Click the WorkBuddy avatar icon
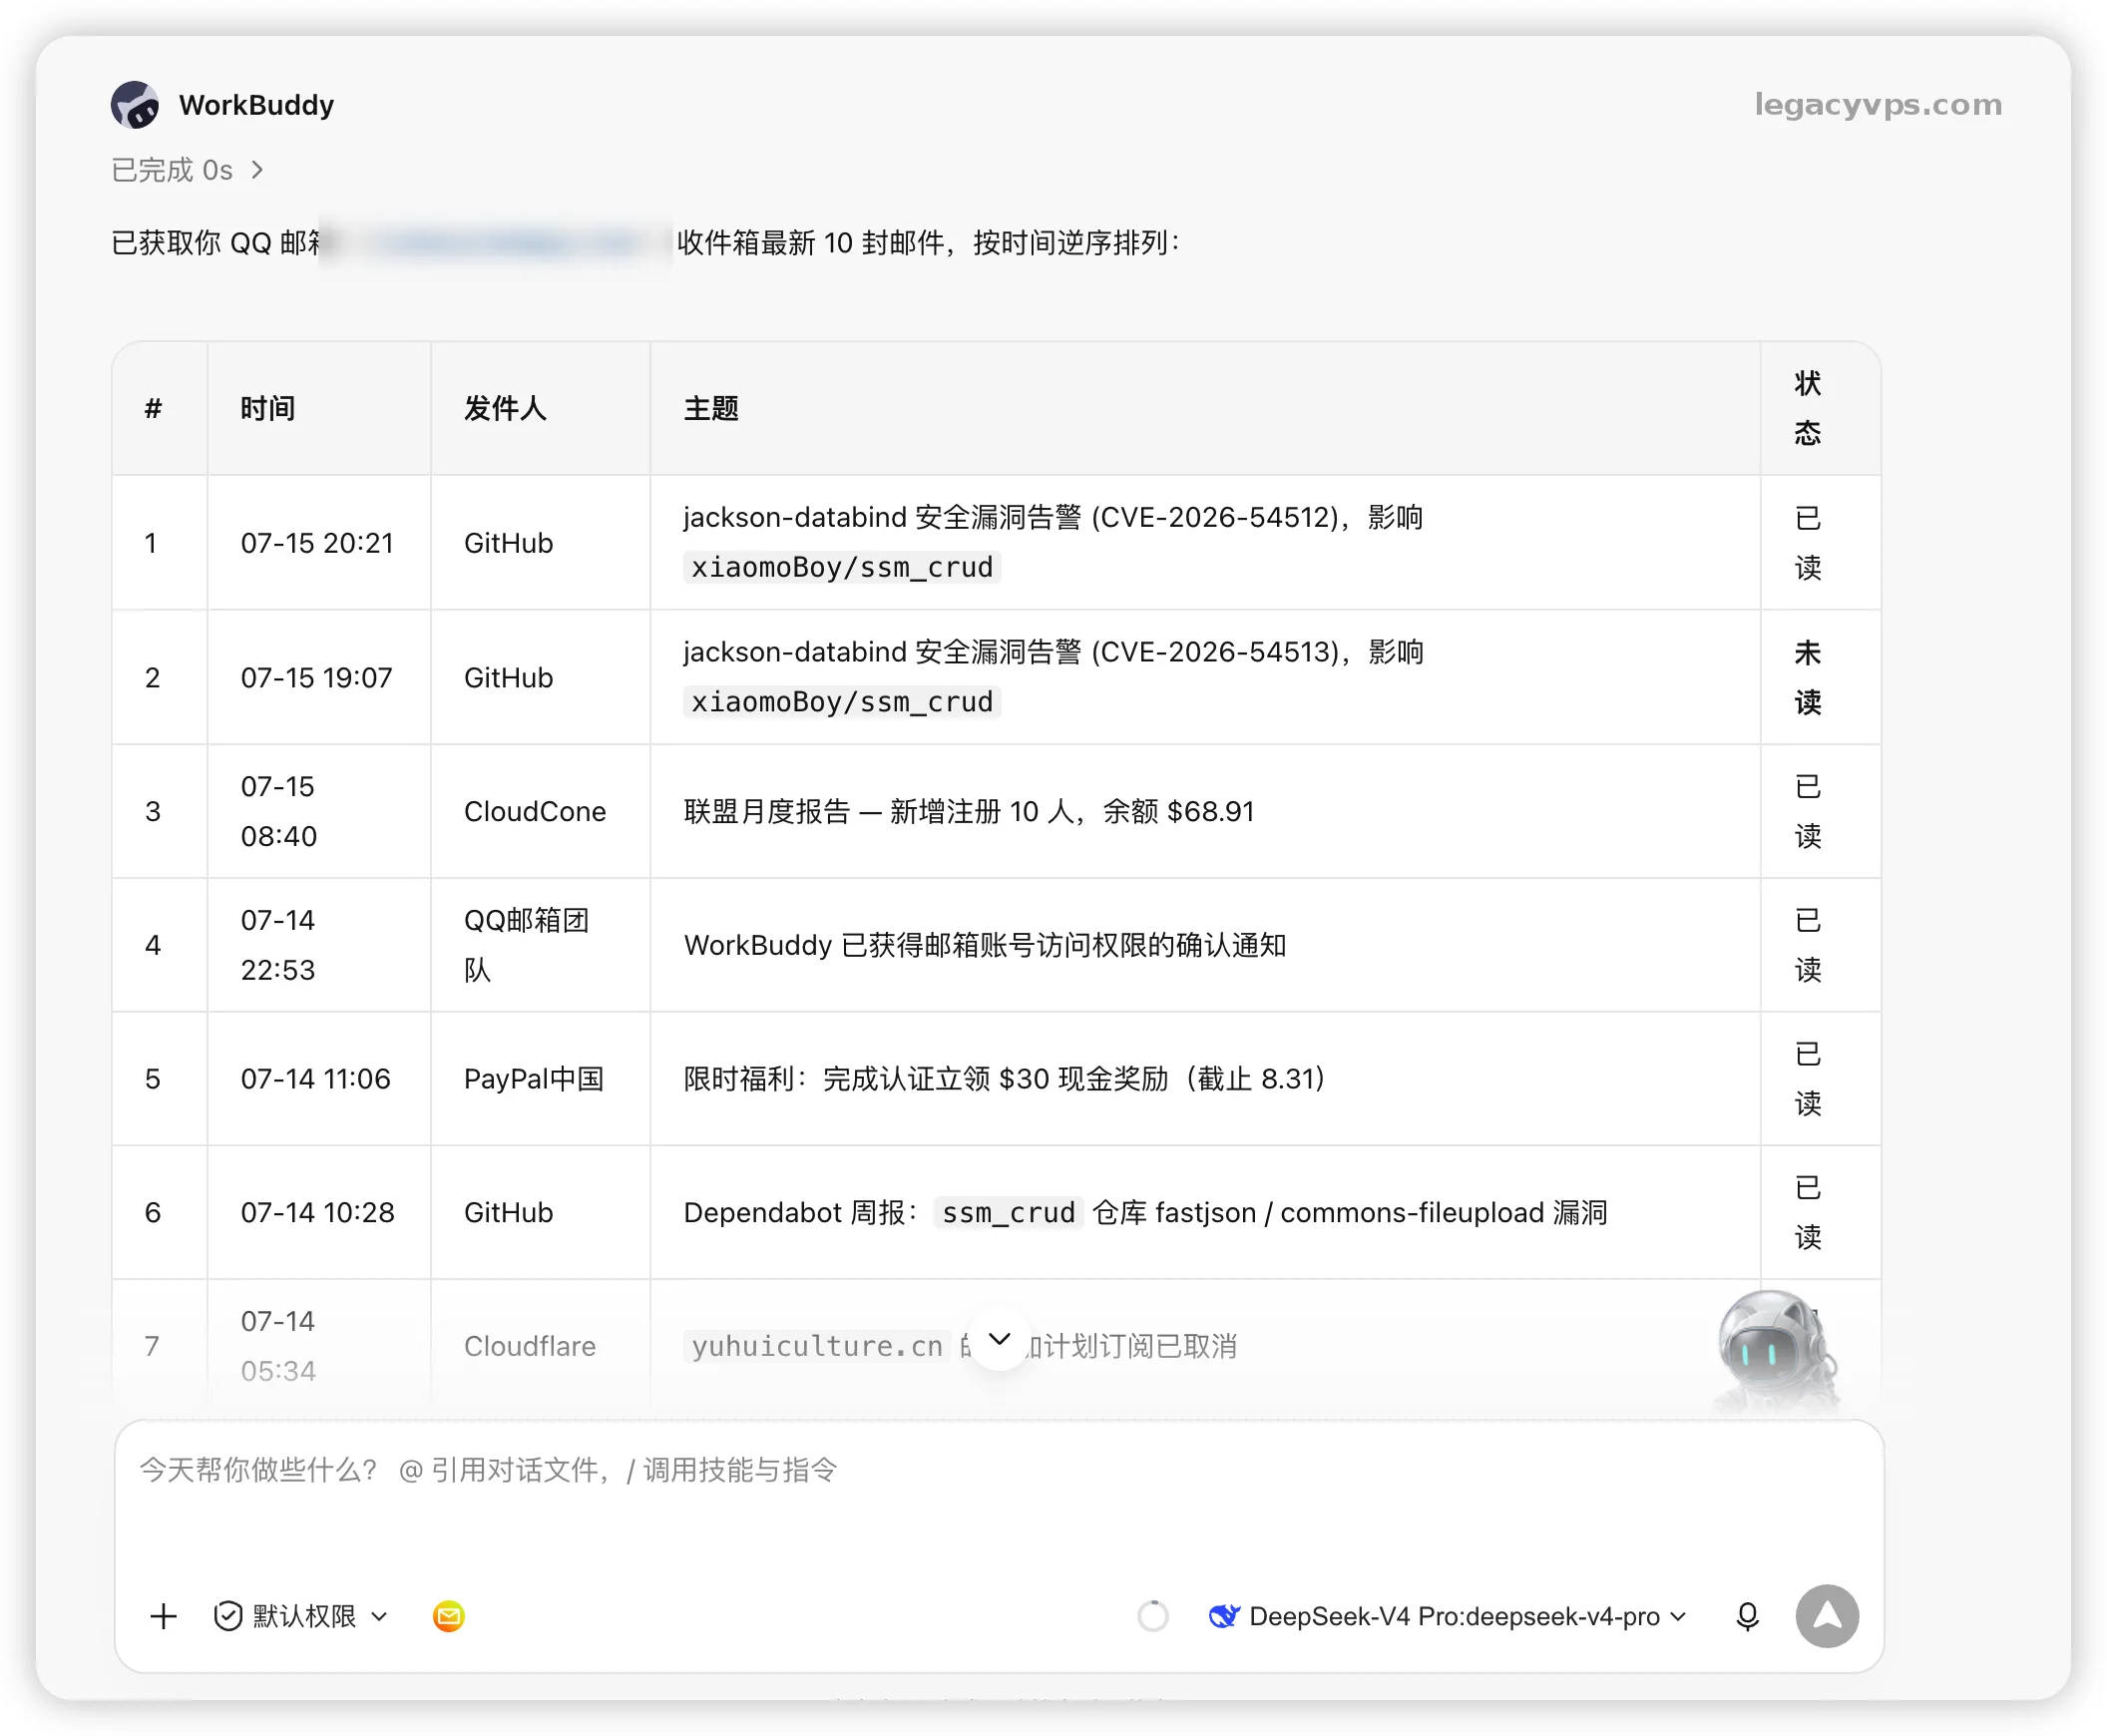This screenshot has height=1736, width=2107. pos(135,105)
